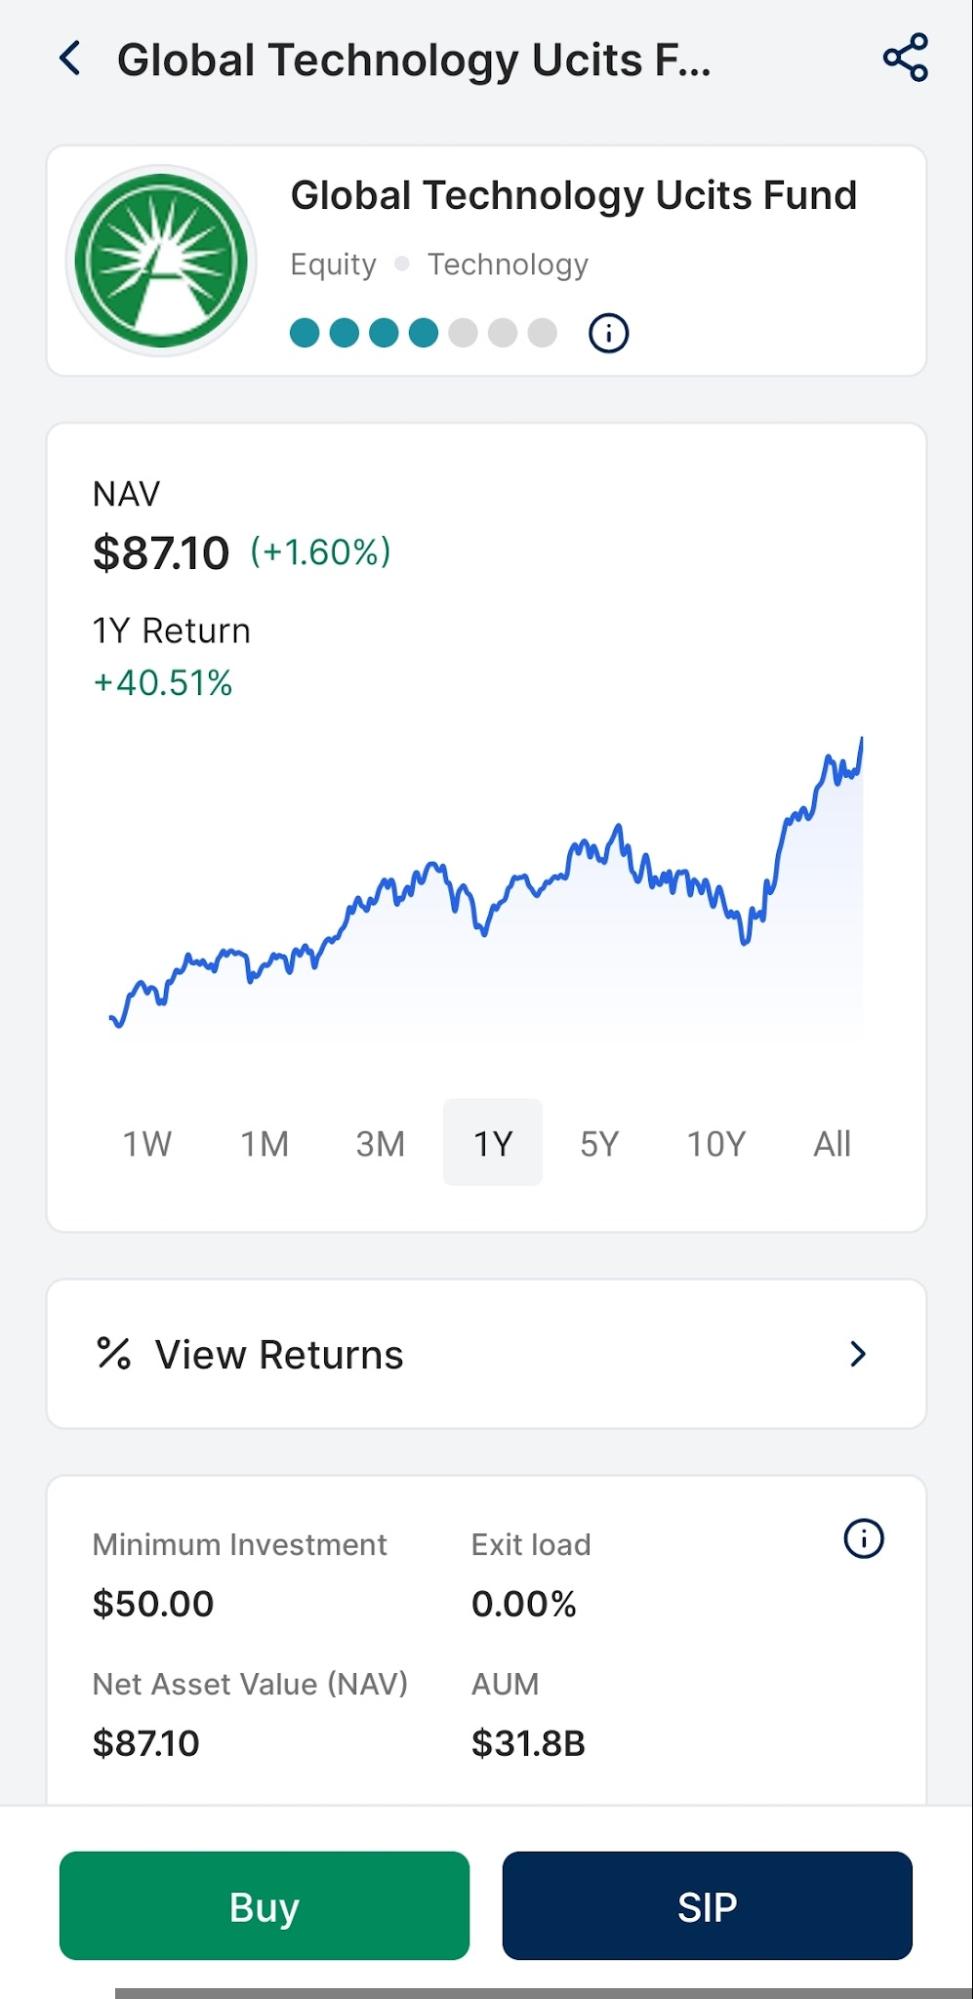Switch chart to 3M range

[381, 1143]
